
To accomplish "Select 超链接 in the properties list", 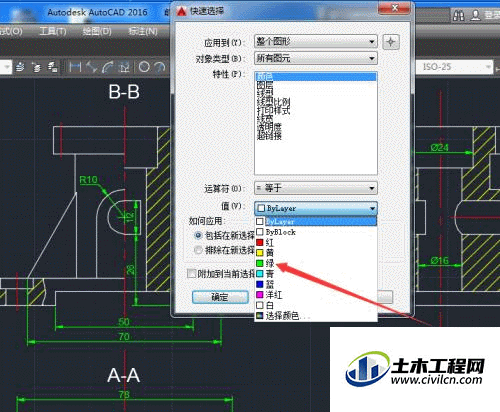I will point(316,135).
